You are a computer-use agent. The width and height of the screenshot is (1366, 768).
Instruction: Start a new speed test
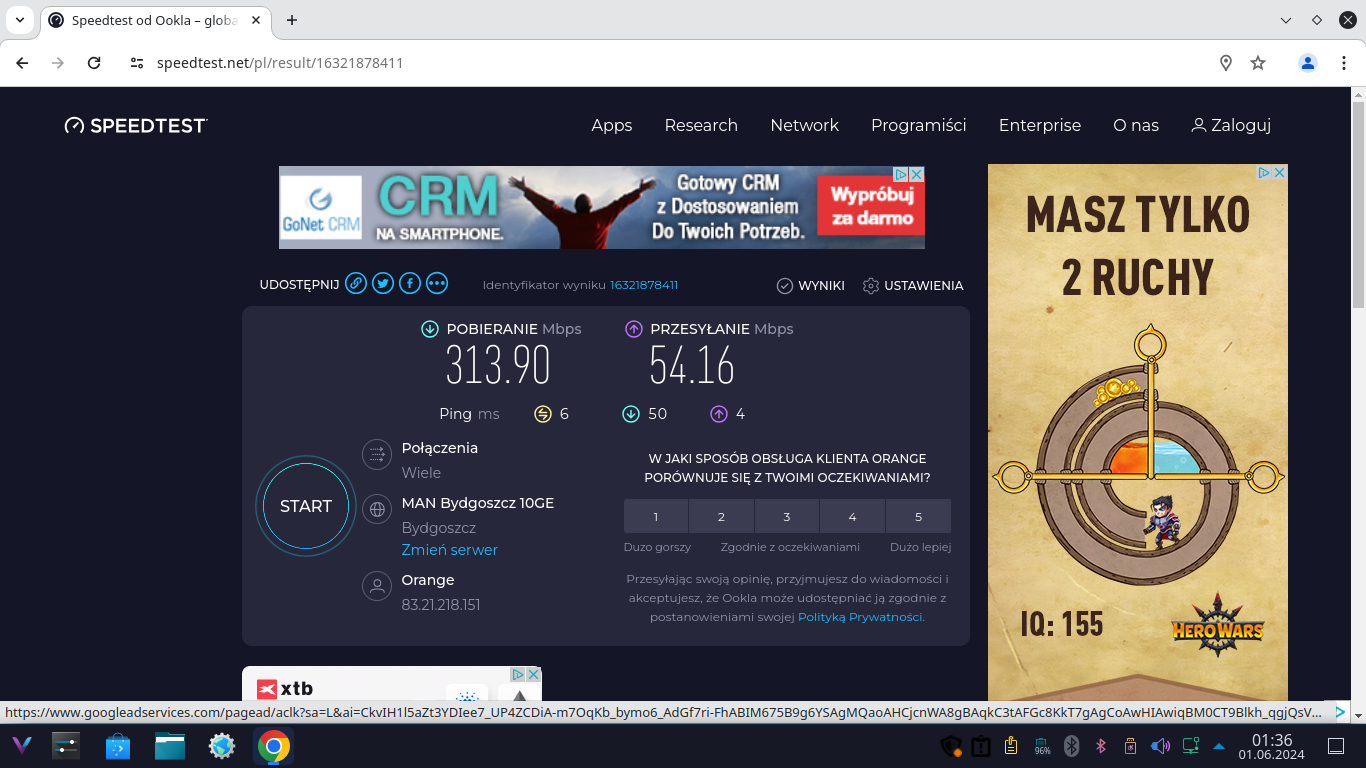click(x=306, y=506)
